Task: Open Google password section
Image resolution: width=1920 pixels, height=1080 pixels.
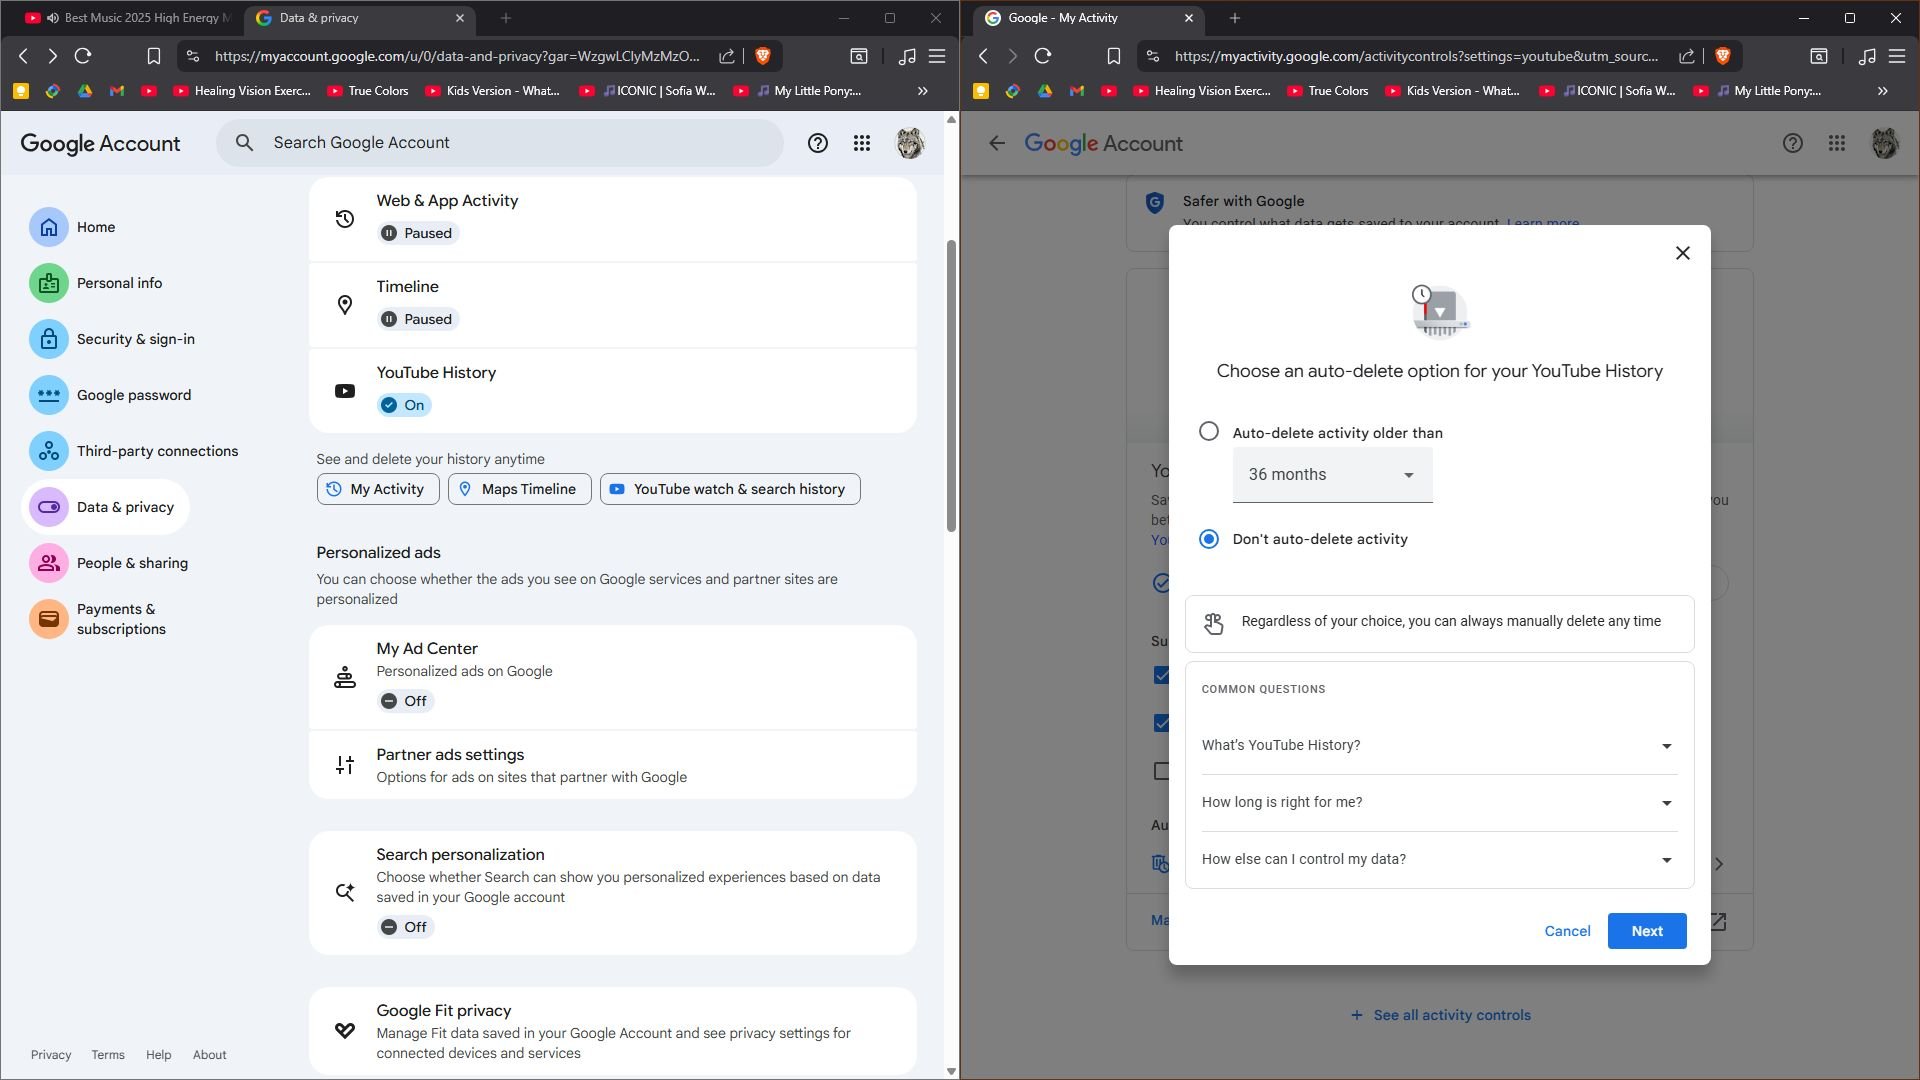Action: [x=111, y=396]
